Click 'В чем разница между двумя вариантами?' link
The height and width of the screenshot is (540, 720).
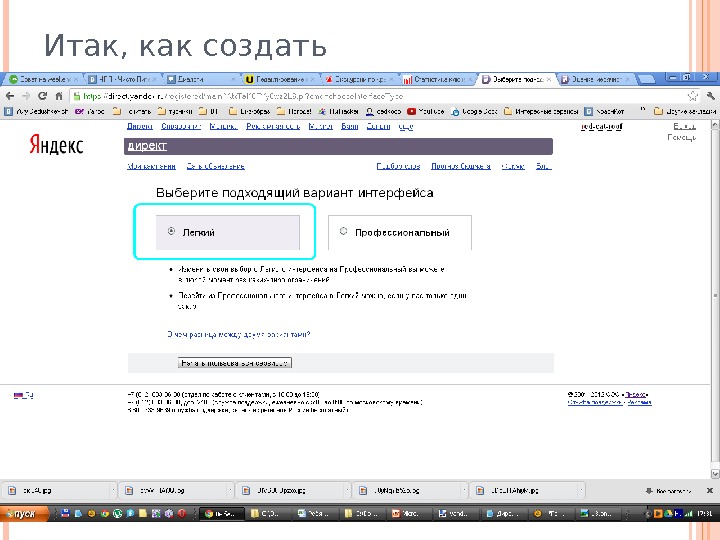(239, 334)
